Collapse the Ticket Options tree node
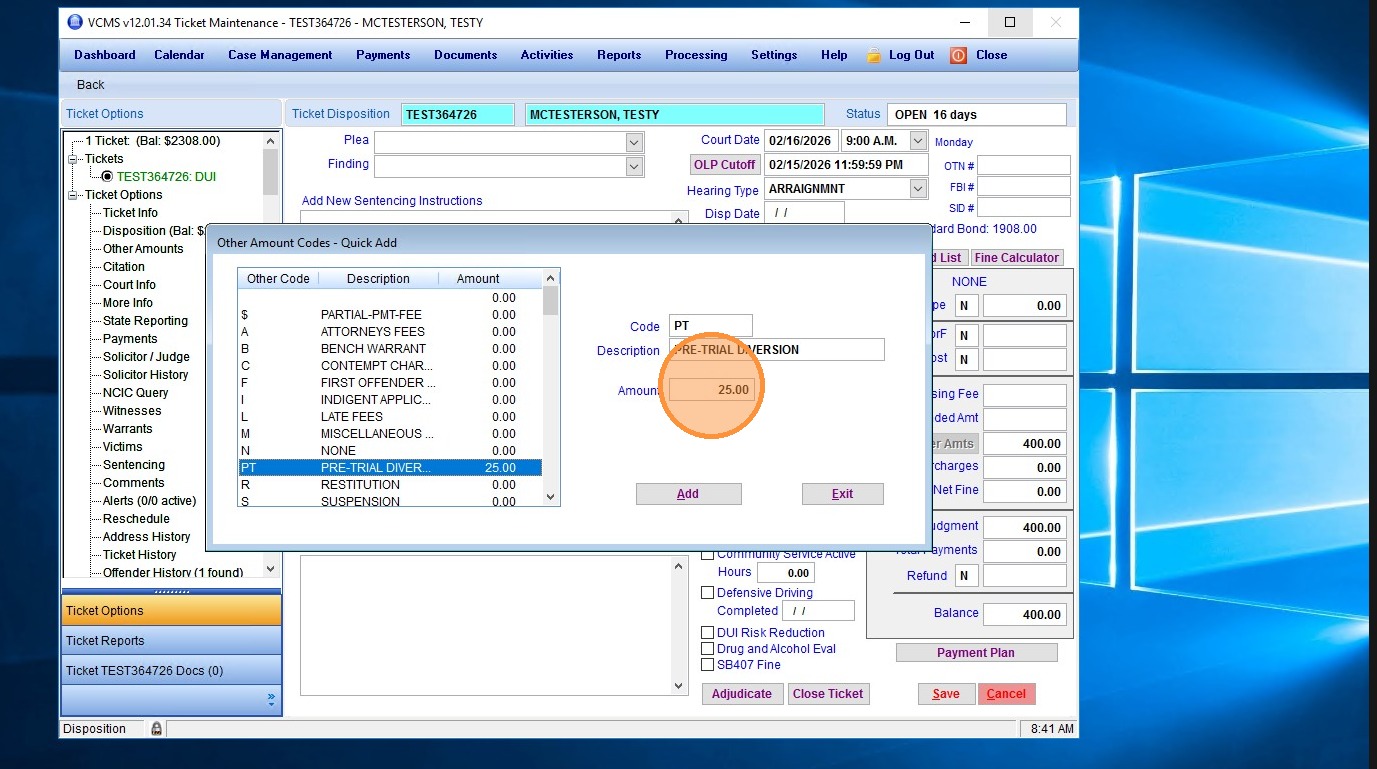 coord(73,195)
